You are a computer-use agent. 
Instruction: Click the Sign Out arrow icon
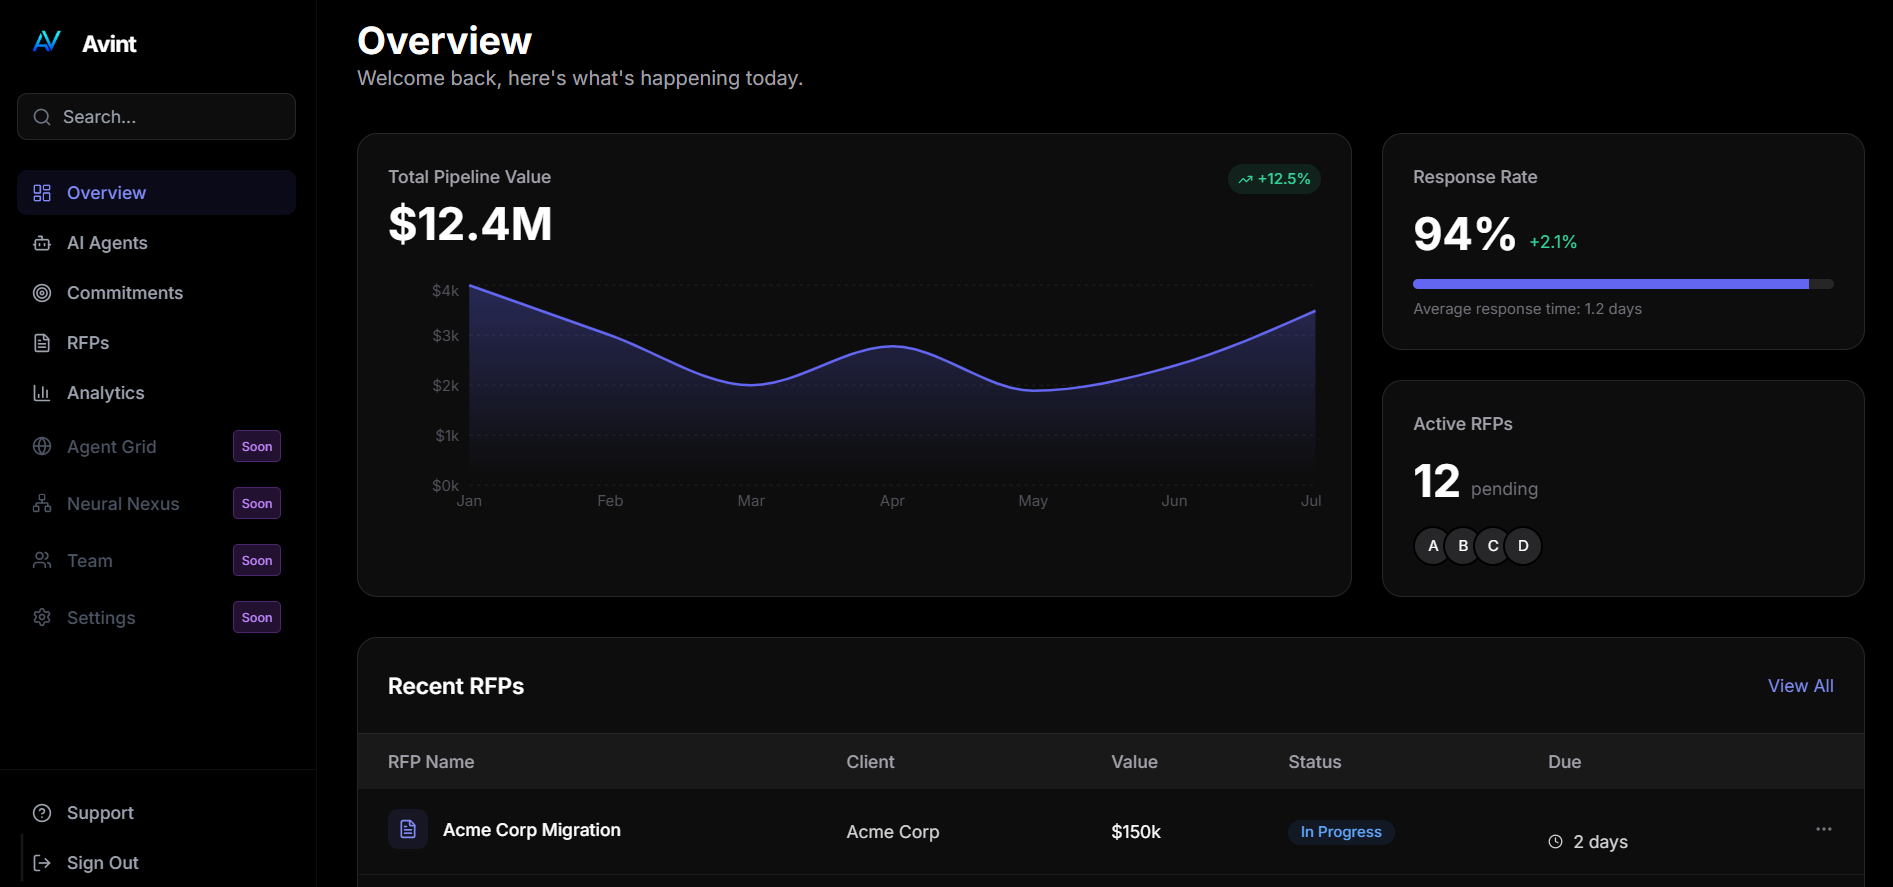(x=42, y=863)
